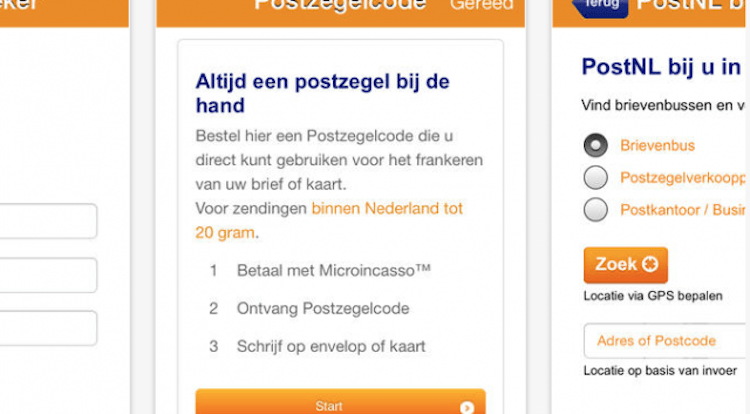The width and height of the screenshot is (750, 414).
Task: Click the arrow icon on Start button
Action: [466, 407]
